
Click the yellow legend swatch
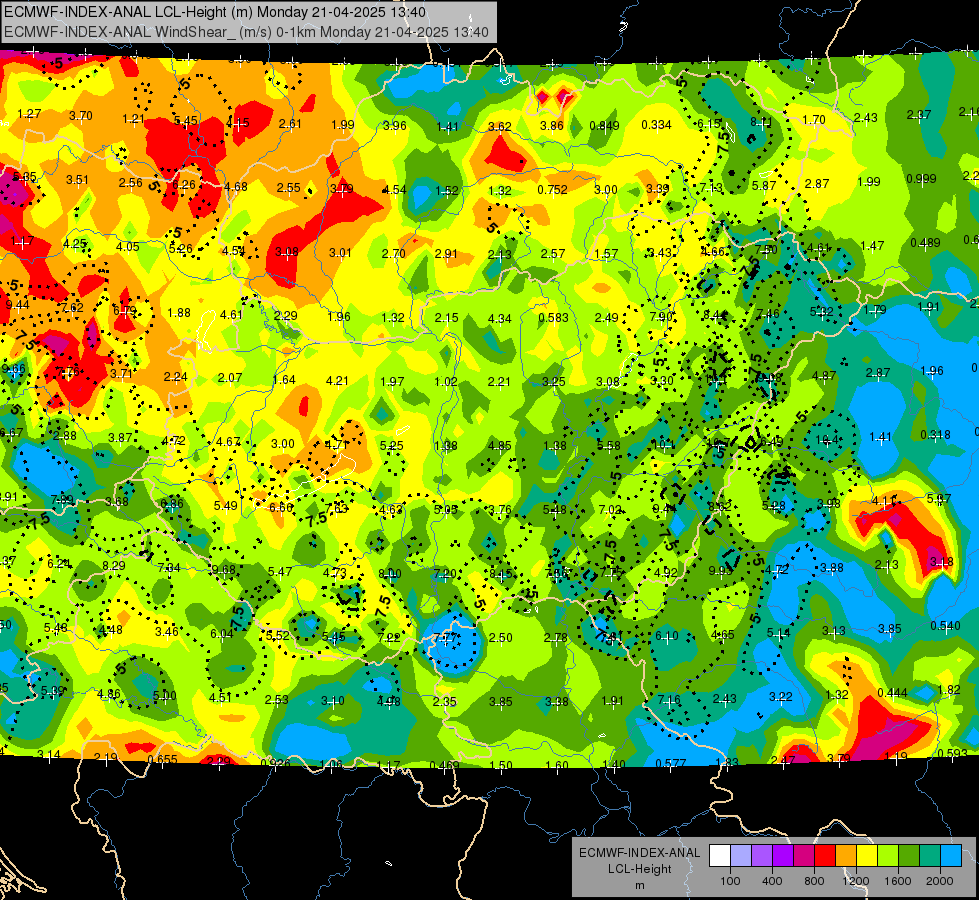click(x=867, y=856)
